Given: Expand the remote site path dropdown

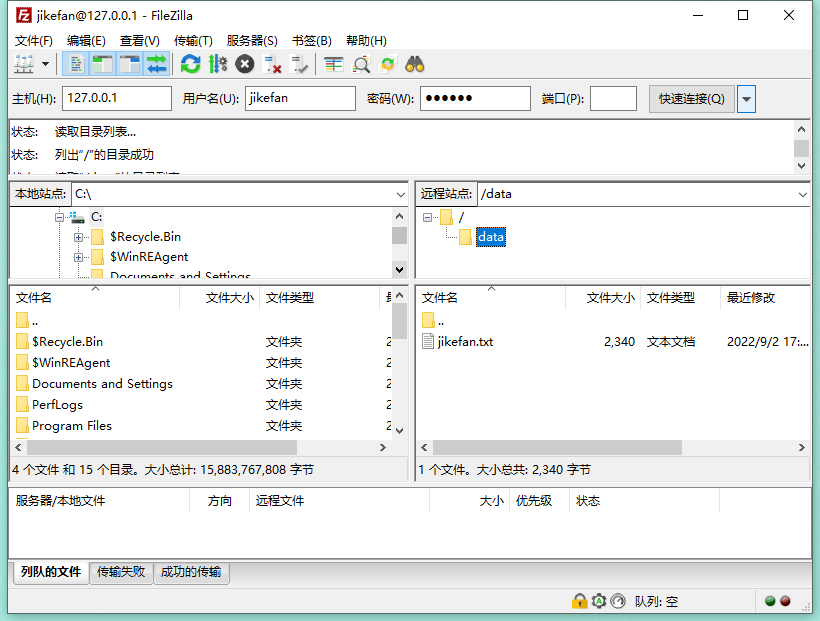Looking at the screenshot, I should click(x=802, y=195).
